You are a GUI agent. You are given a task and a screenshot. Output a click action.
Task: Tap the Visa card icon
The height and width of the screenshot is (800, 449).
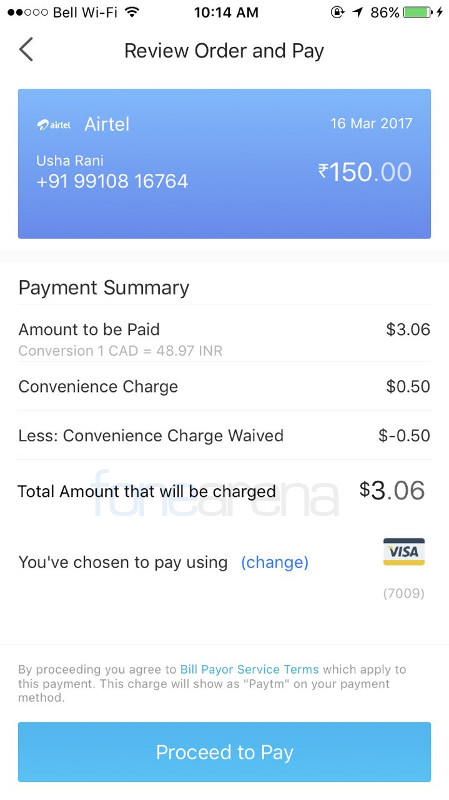pyautogui.click(x=404, y=552)
